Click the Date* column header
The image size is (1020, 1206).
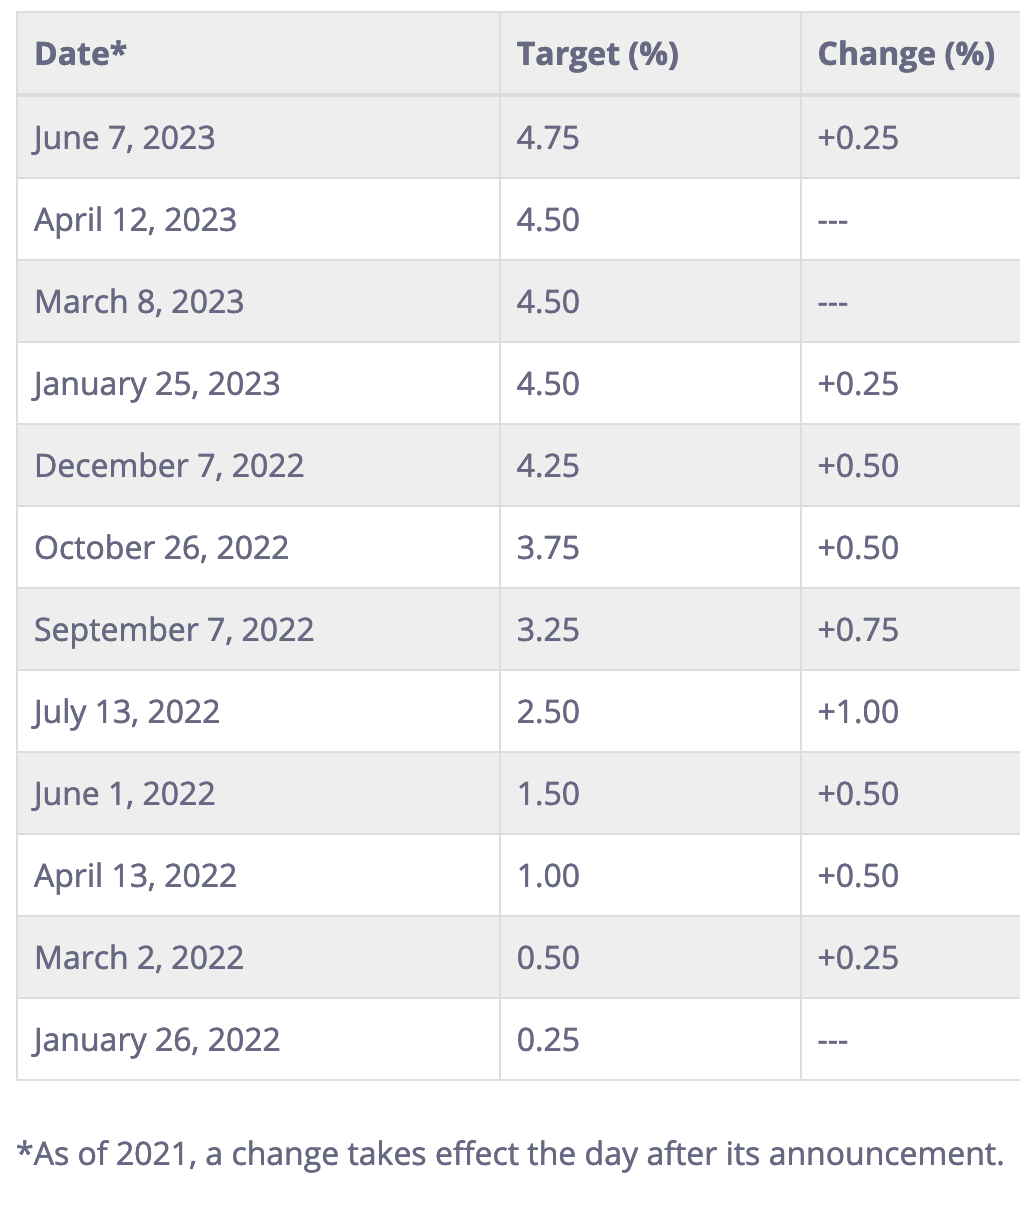click(258, 54)
